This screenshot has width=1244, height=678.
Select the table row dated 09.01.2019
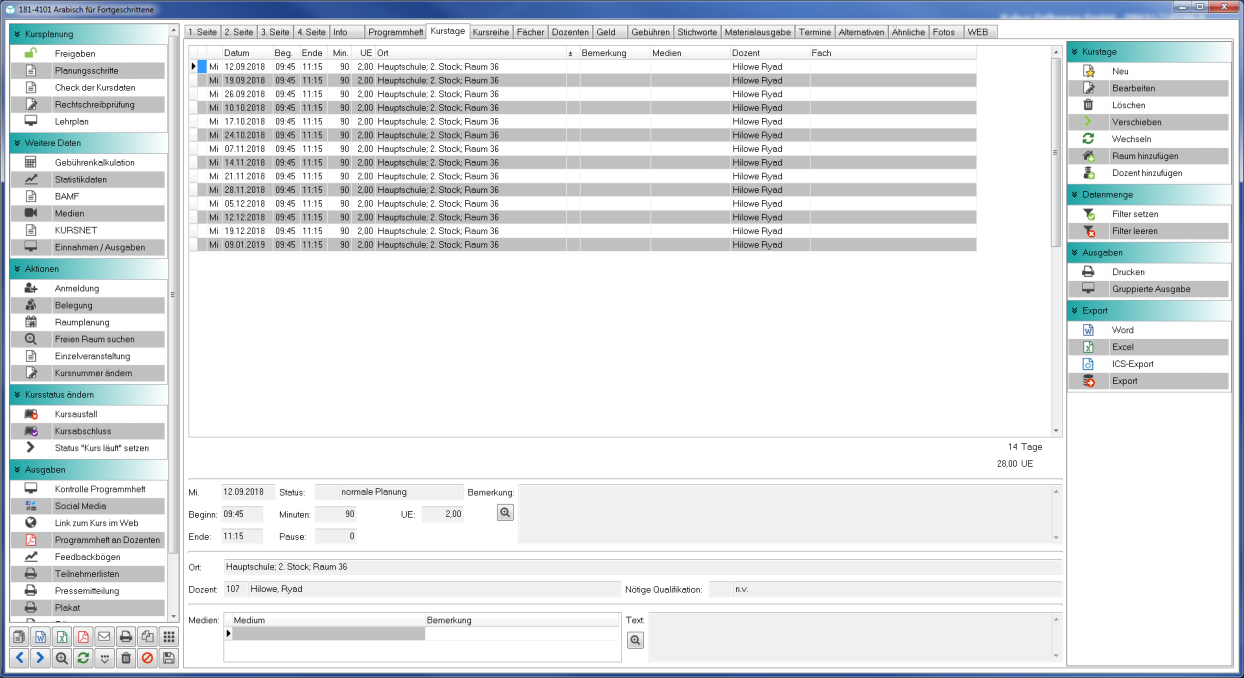[x=583, y=244]
